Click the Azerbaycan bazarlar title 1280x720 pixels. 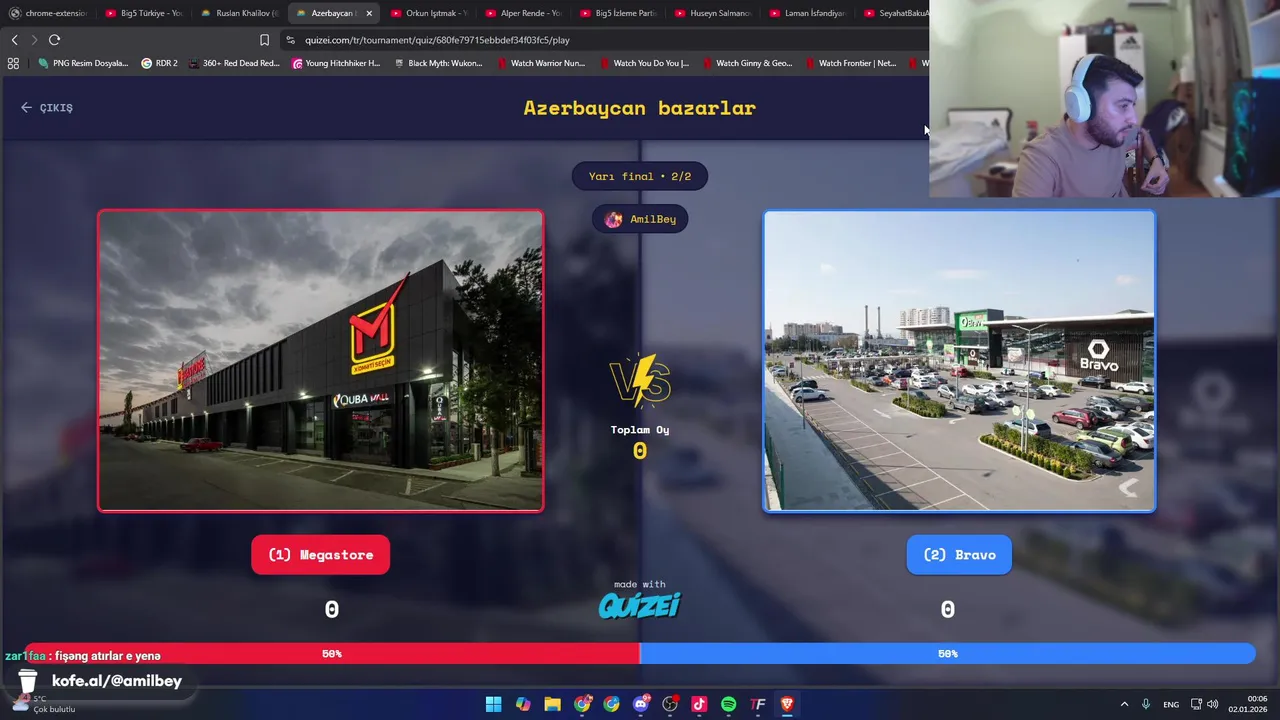[x=640, y=108]
